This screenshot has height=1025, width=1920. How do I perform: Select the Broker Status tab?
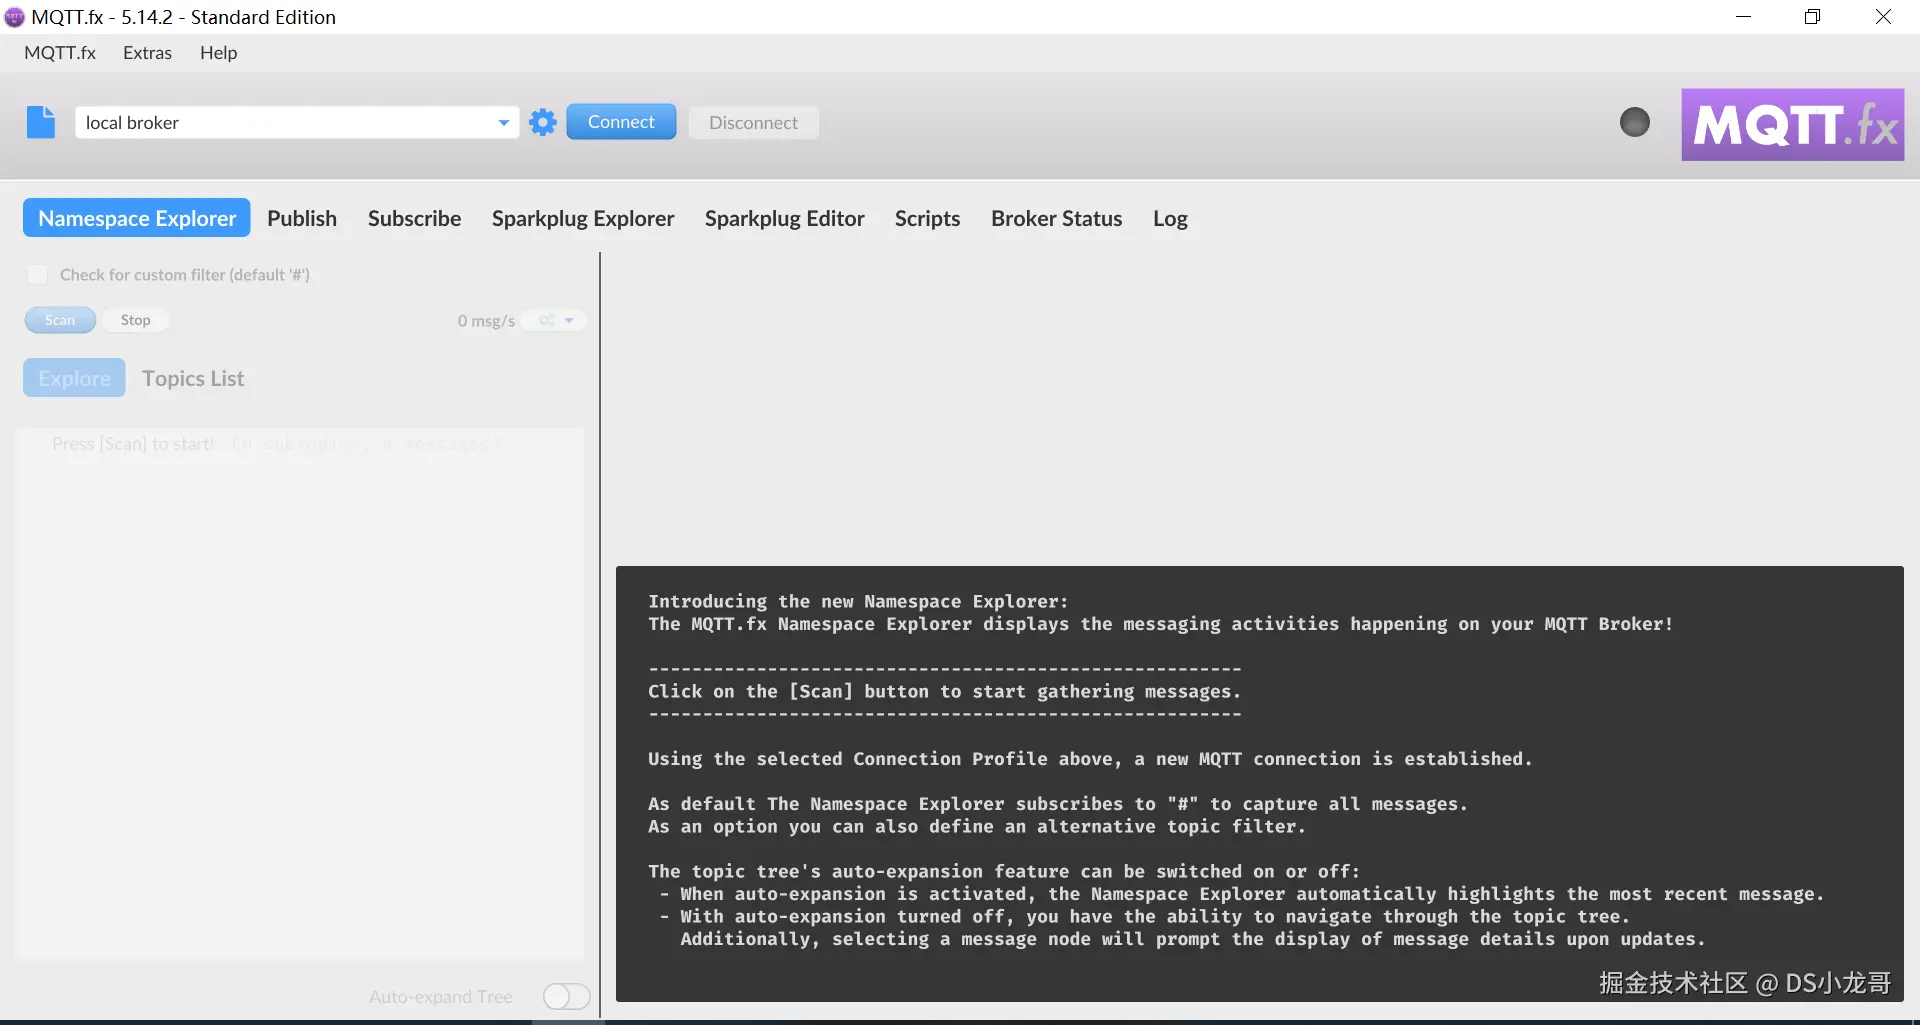click(1056, 218)
